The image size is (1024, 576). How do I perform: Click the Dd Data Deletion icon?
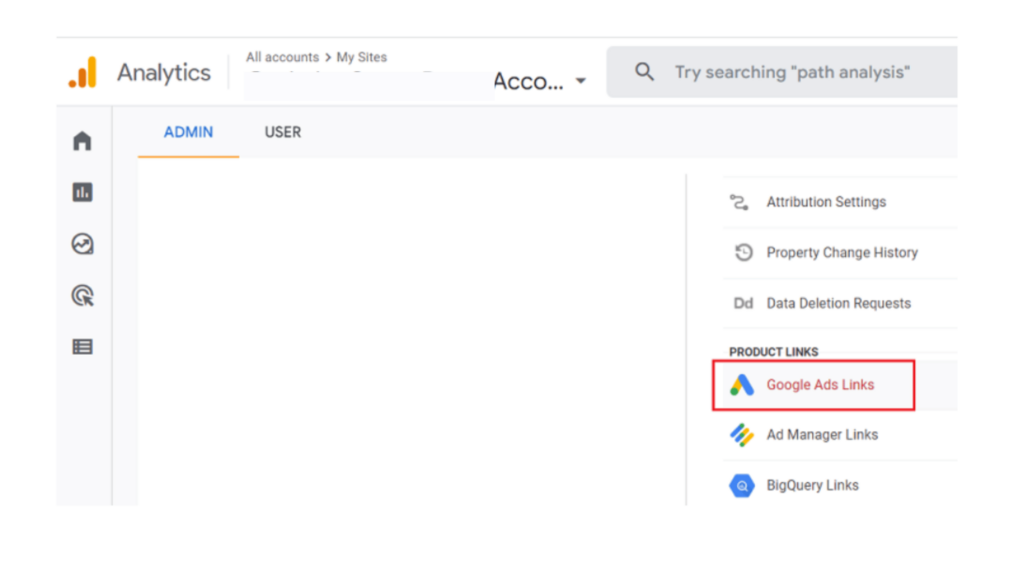point(743,303)
